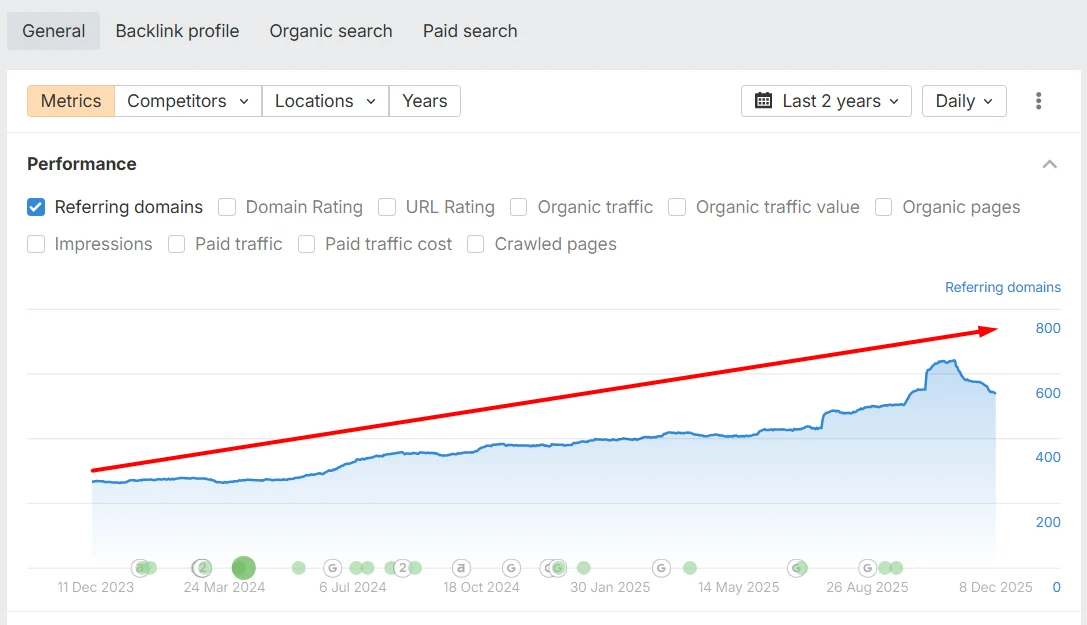Open the Last 2 years date range dropdown
1087x625 pixels.
point(826,101)
